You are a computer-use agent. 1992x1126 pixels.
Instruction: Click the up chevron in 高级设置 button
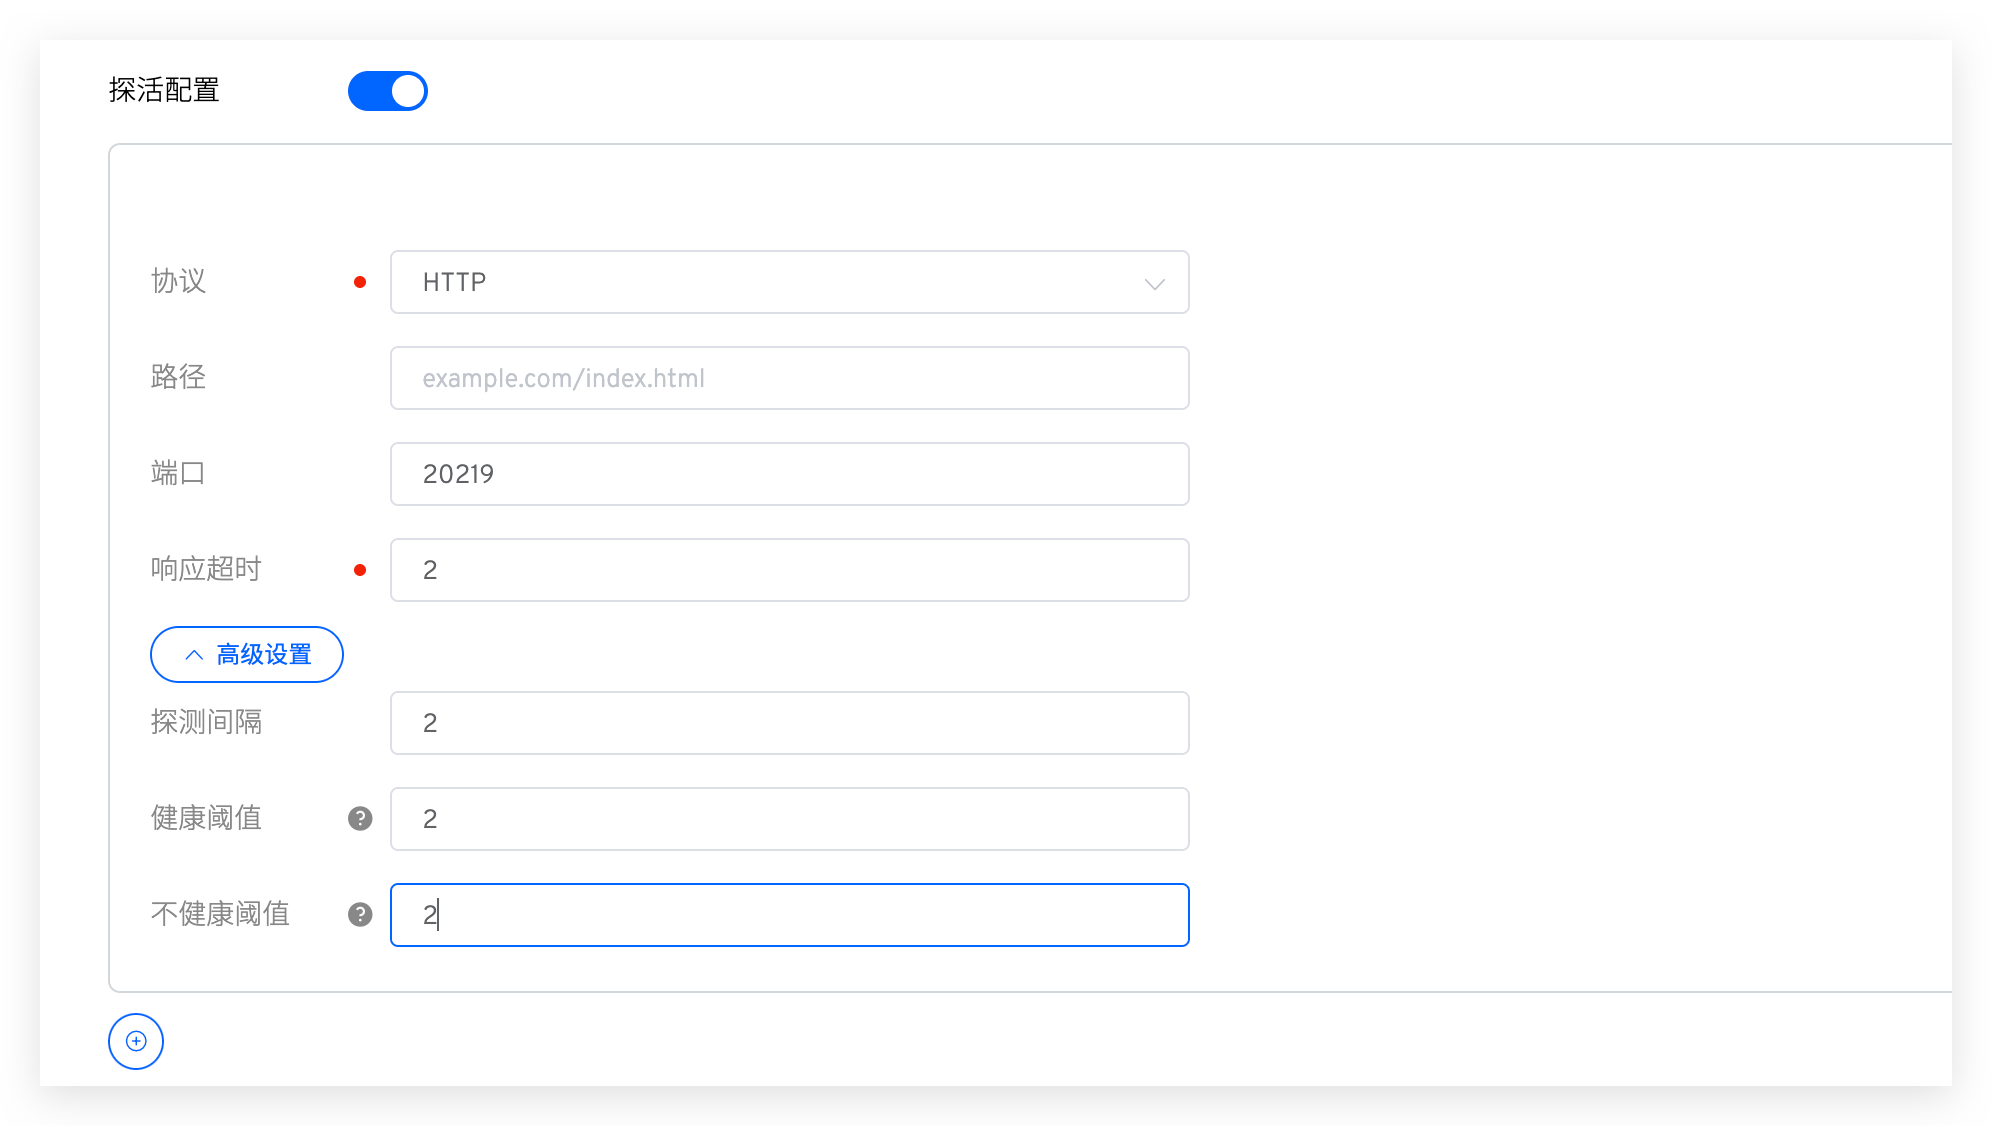coord(194,655)
